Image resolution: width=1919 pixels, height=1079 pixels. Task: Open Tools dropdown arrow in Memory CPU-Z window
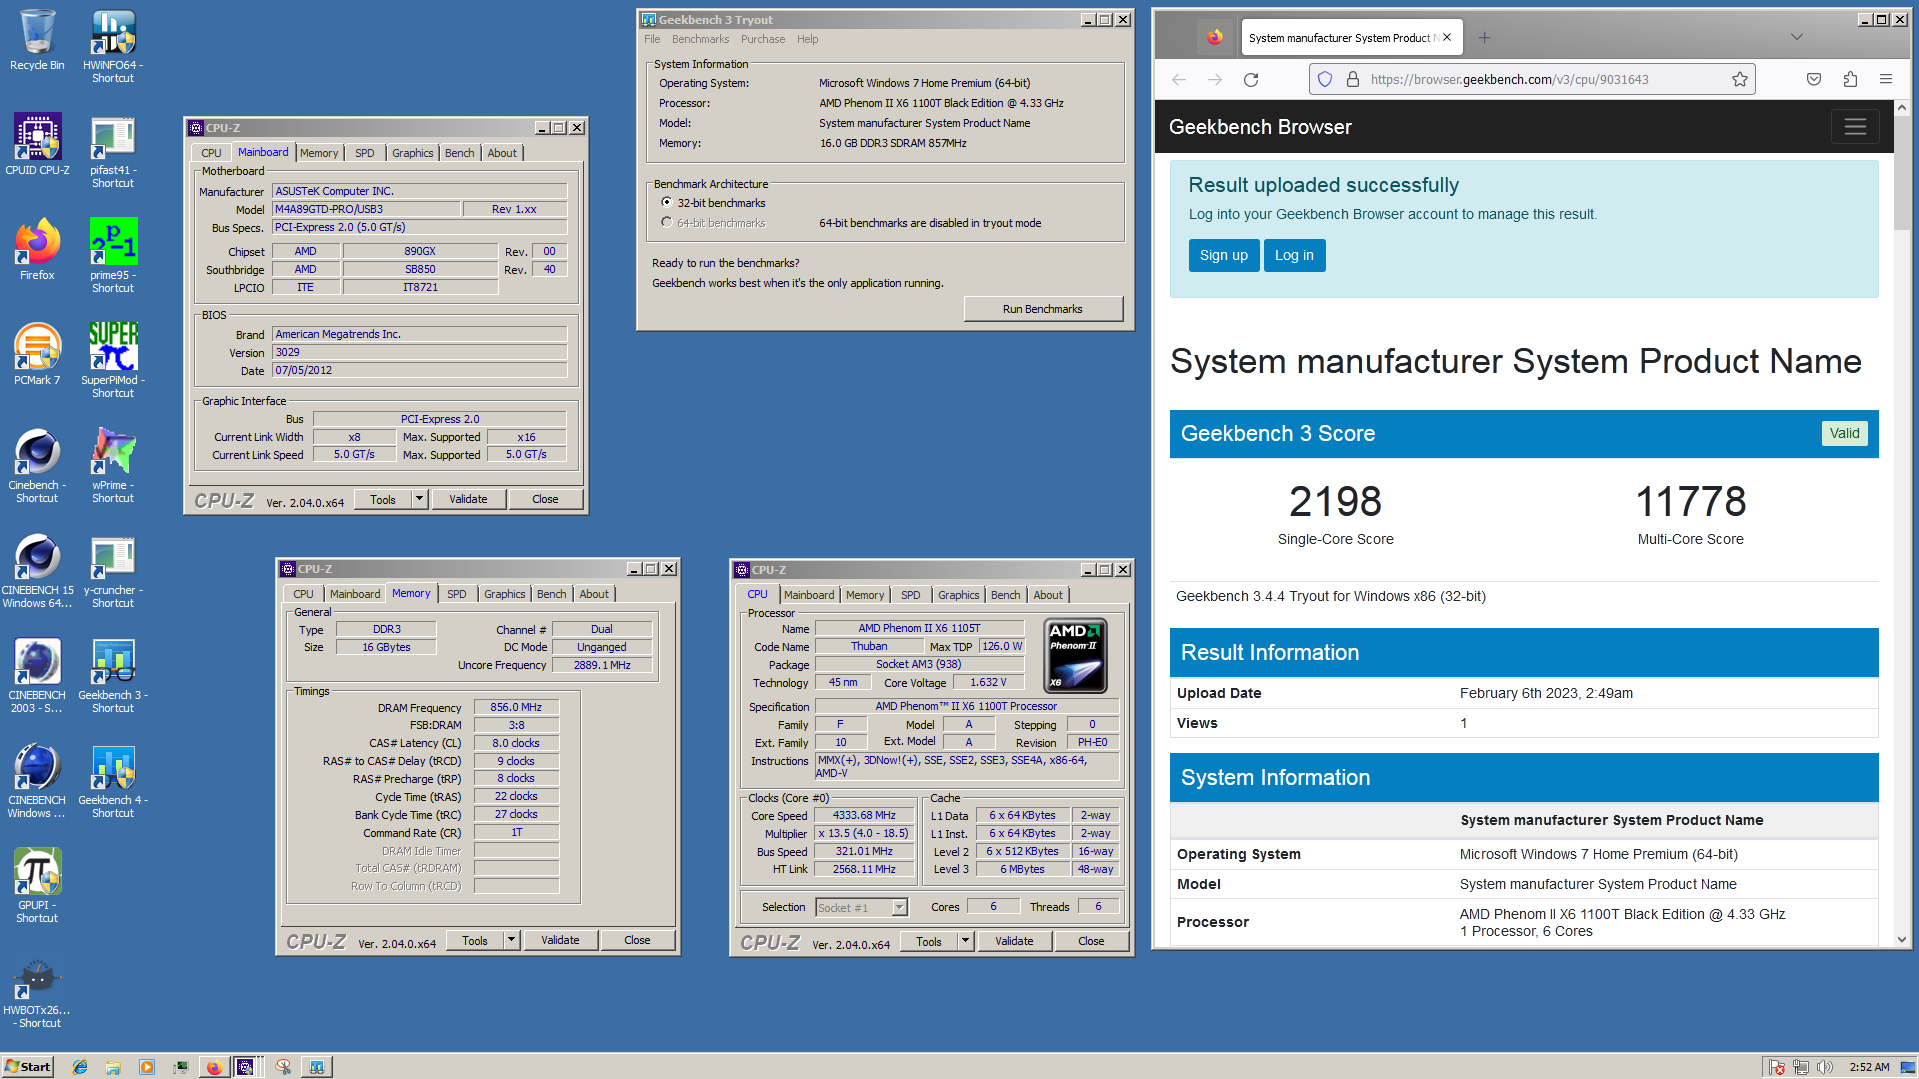(x=512, y=940)
